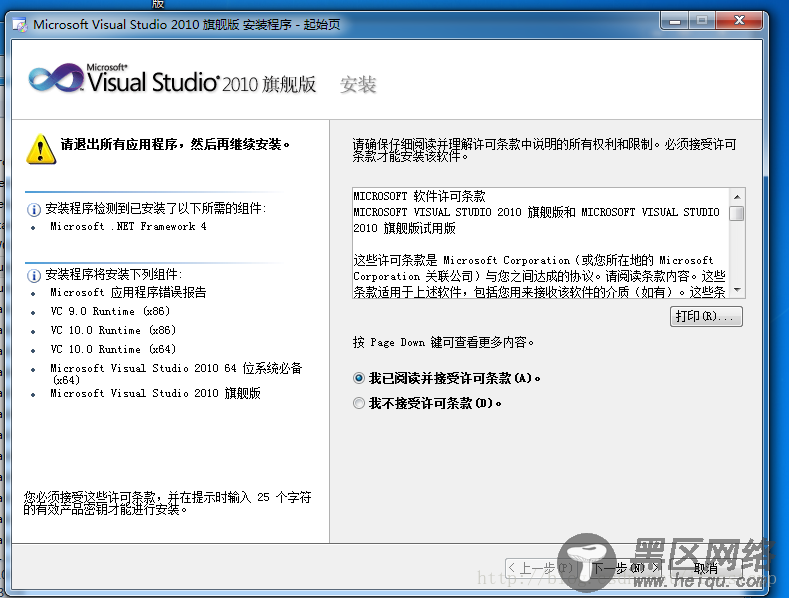Click info icon beside 已安装了以下所需的组件
The width and height of the screenshot is (789, 598).
(x=33, y=209)
